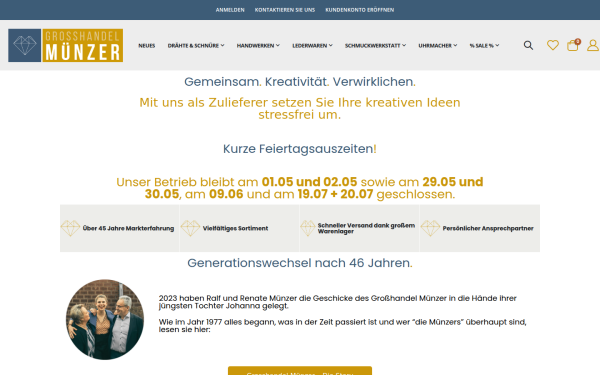The image size is (600, 375).
Task: Expand the Uhrmacher dropdown menu
Action: tap(438, 46)
